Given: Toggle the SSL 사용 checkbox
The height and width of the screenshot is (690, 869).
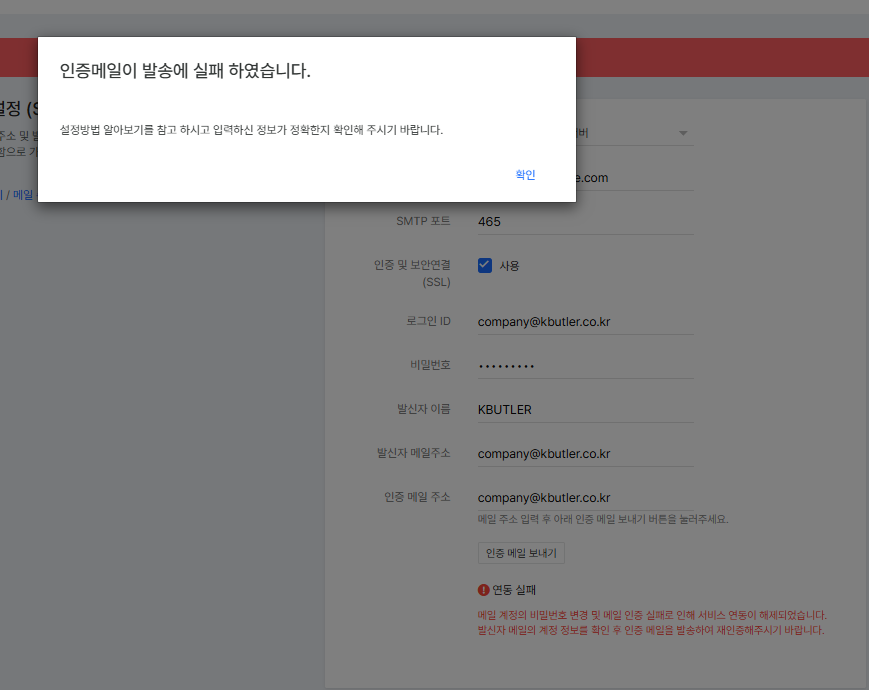Looking at the screenshot, I should click(485, 265).
